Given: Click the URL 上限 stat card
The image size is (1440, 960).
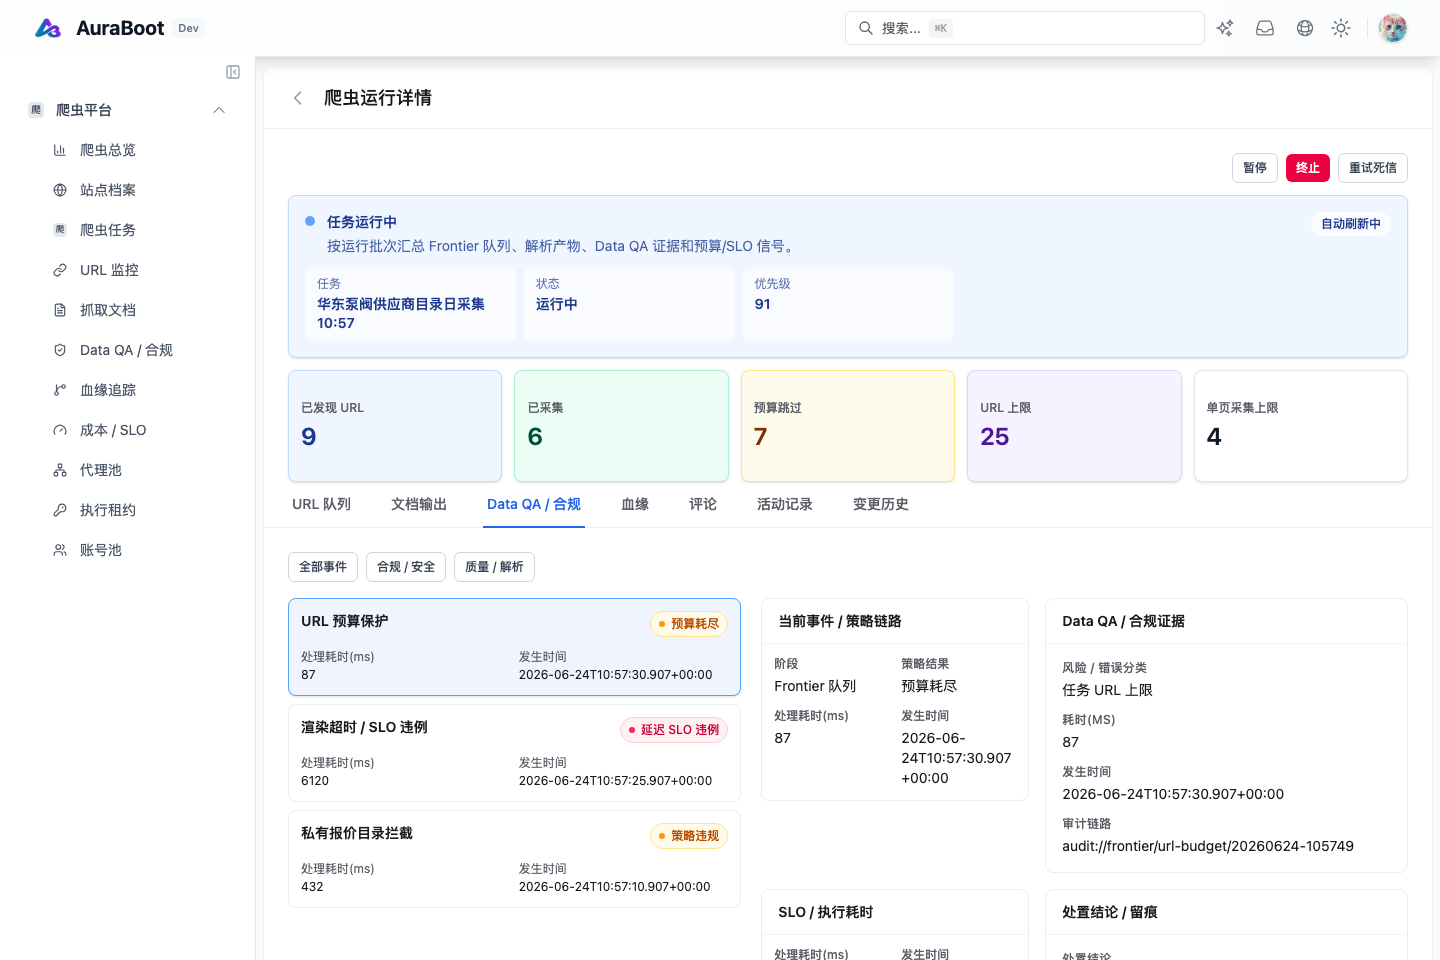Looking at the screenshot, I should [1074, 426].
